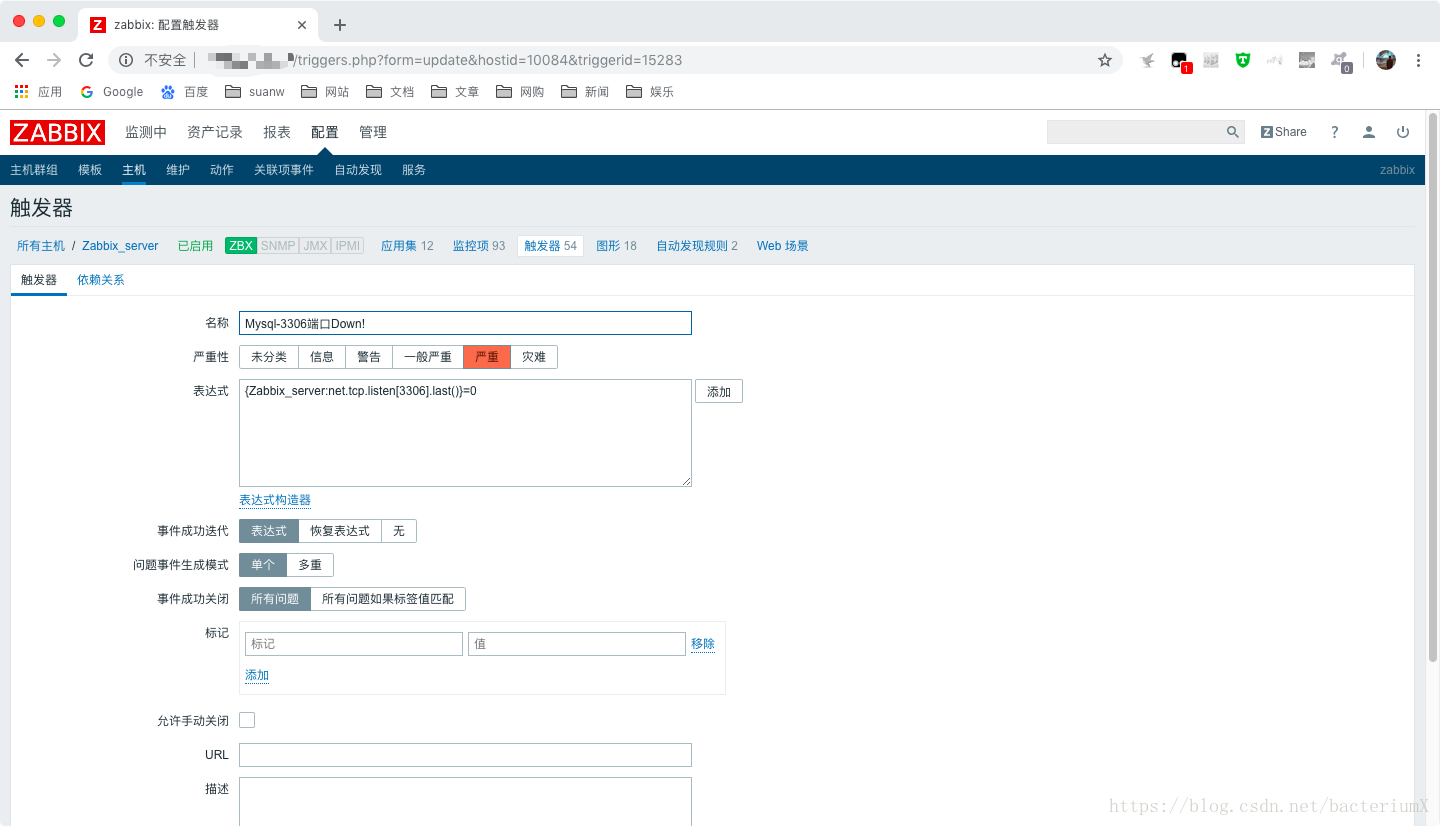
Task: Switch to the 依赖关系 tab
Action: point(101,280)
